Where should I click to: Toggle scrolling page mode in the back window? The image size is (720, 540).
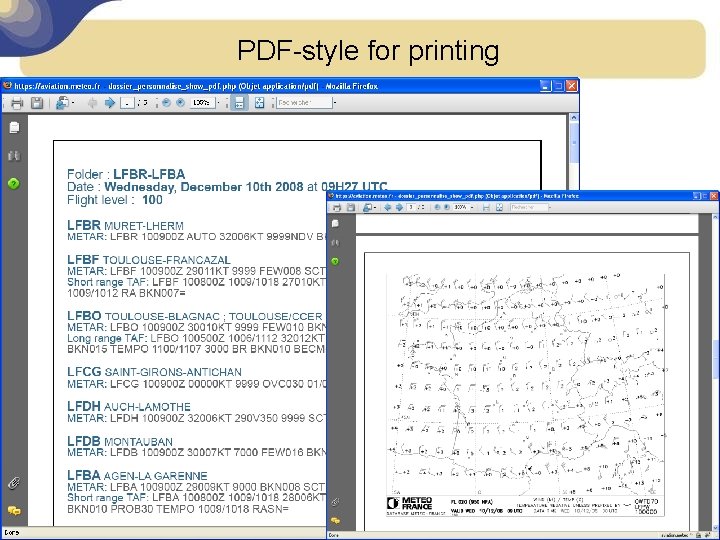[239, 103]
